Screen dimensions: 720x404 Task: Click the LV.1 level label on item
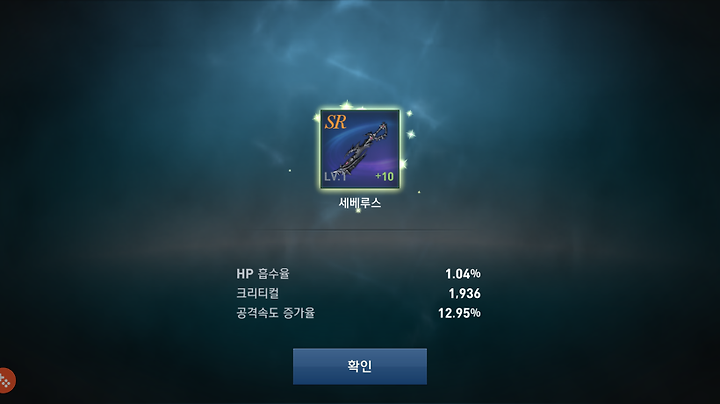coord(335,177)
